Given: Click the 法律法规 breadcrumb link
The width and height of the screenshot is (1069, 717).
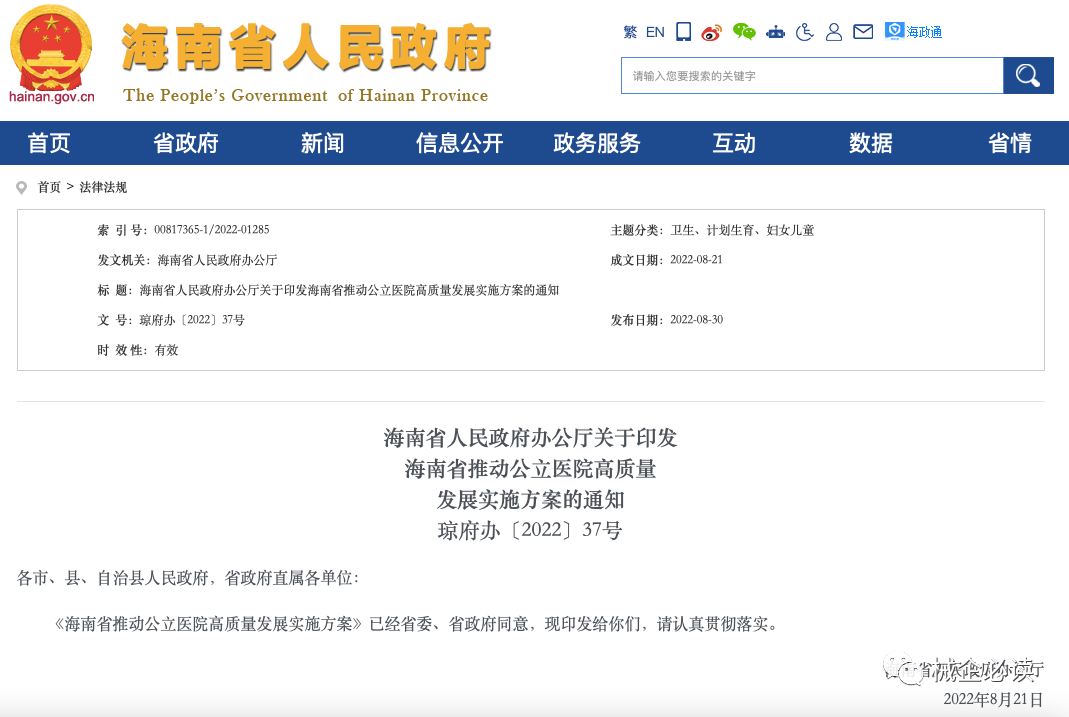Looking at the screenshot, I should 104,187.
